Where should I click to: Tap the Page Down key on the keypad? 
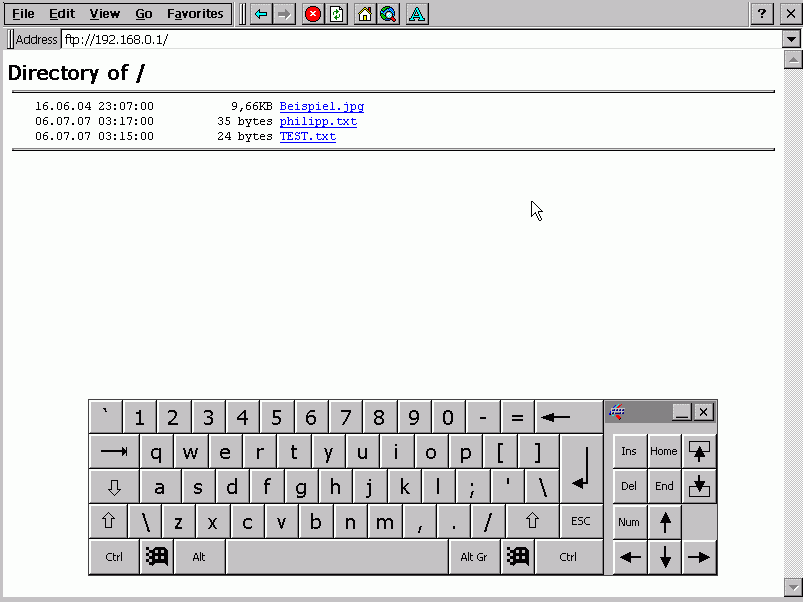click(699, 486)
